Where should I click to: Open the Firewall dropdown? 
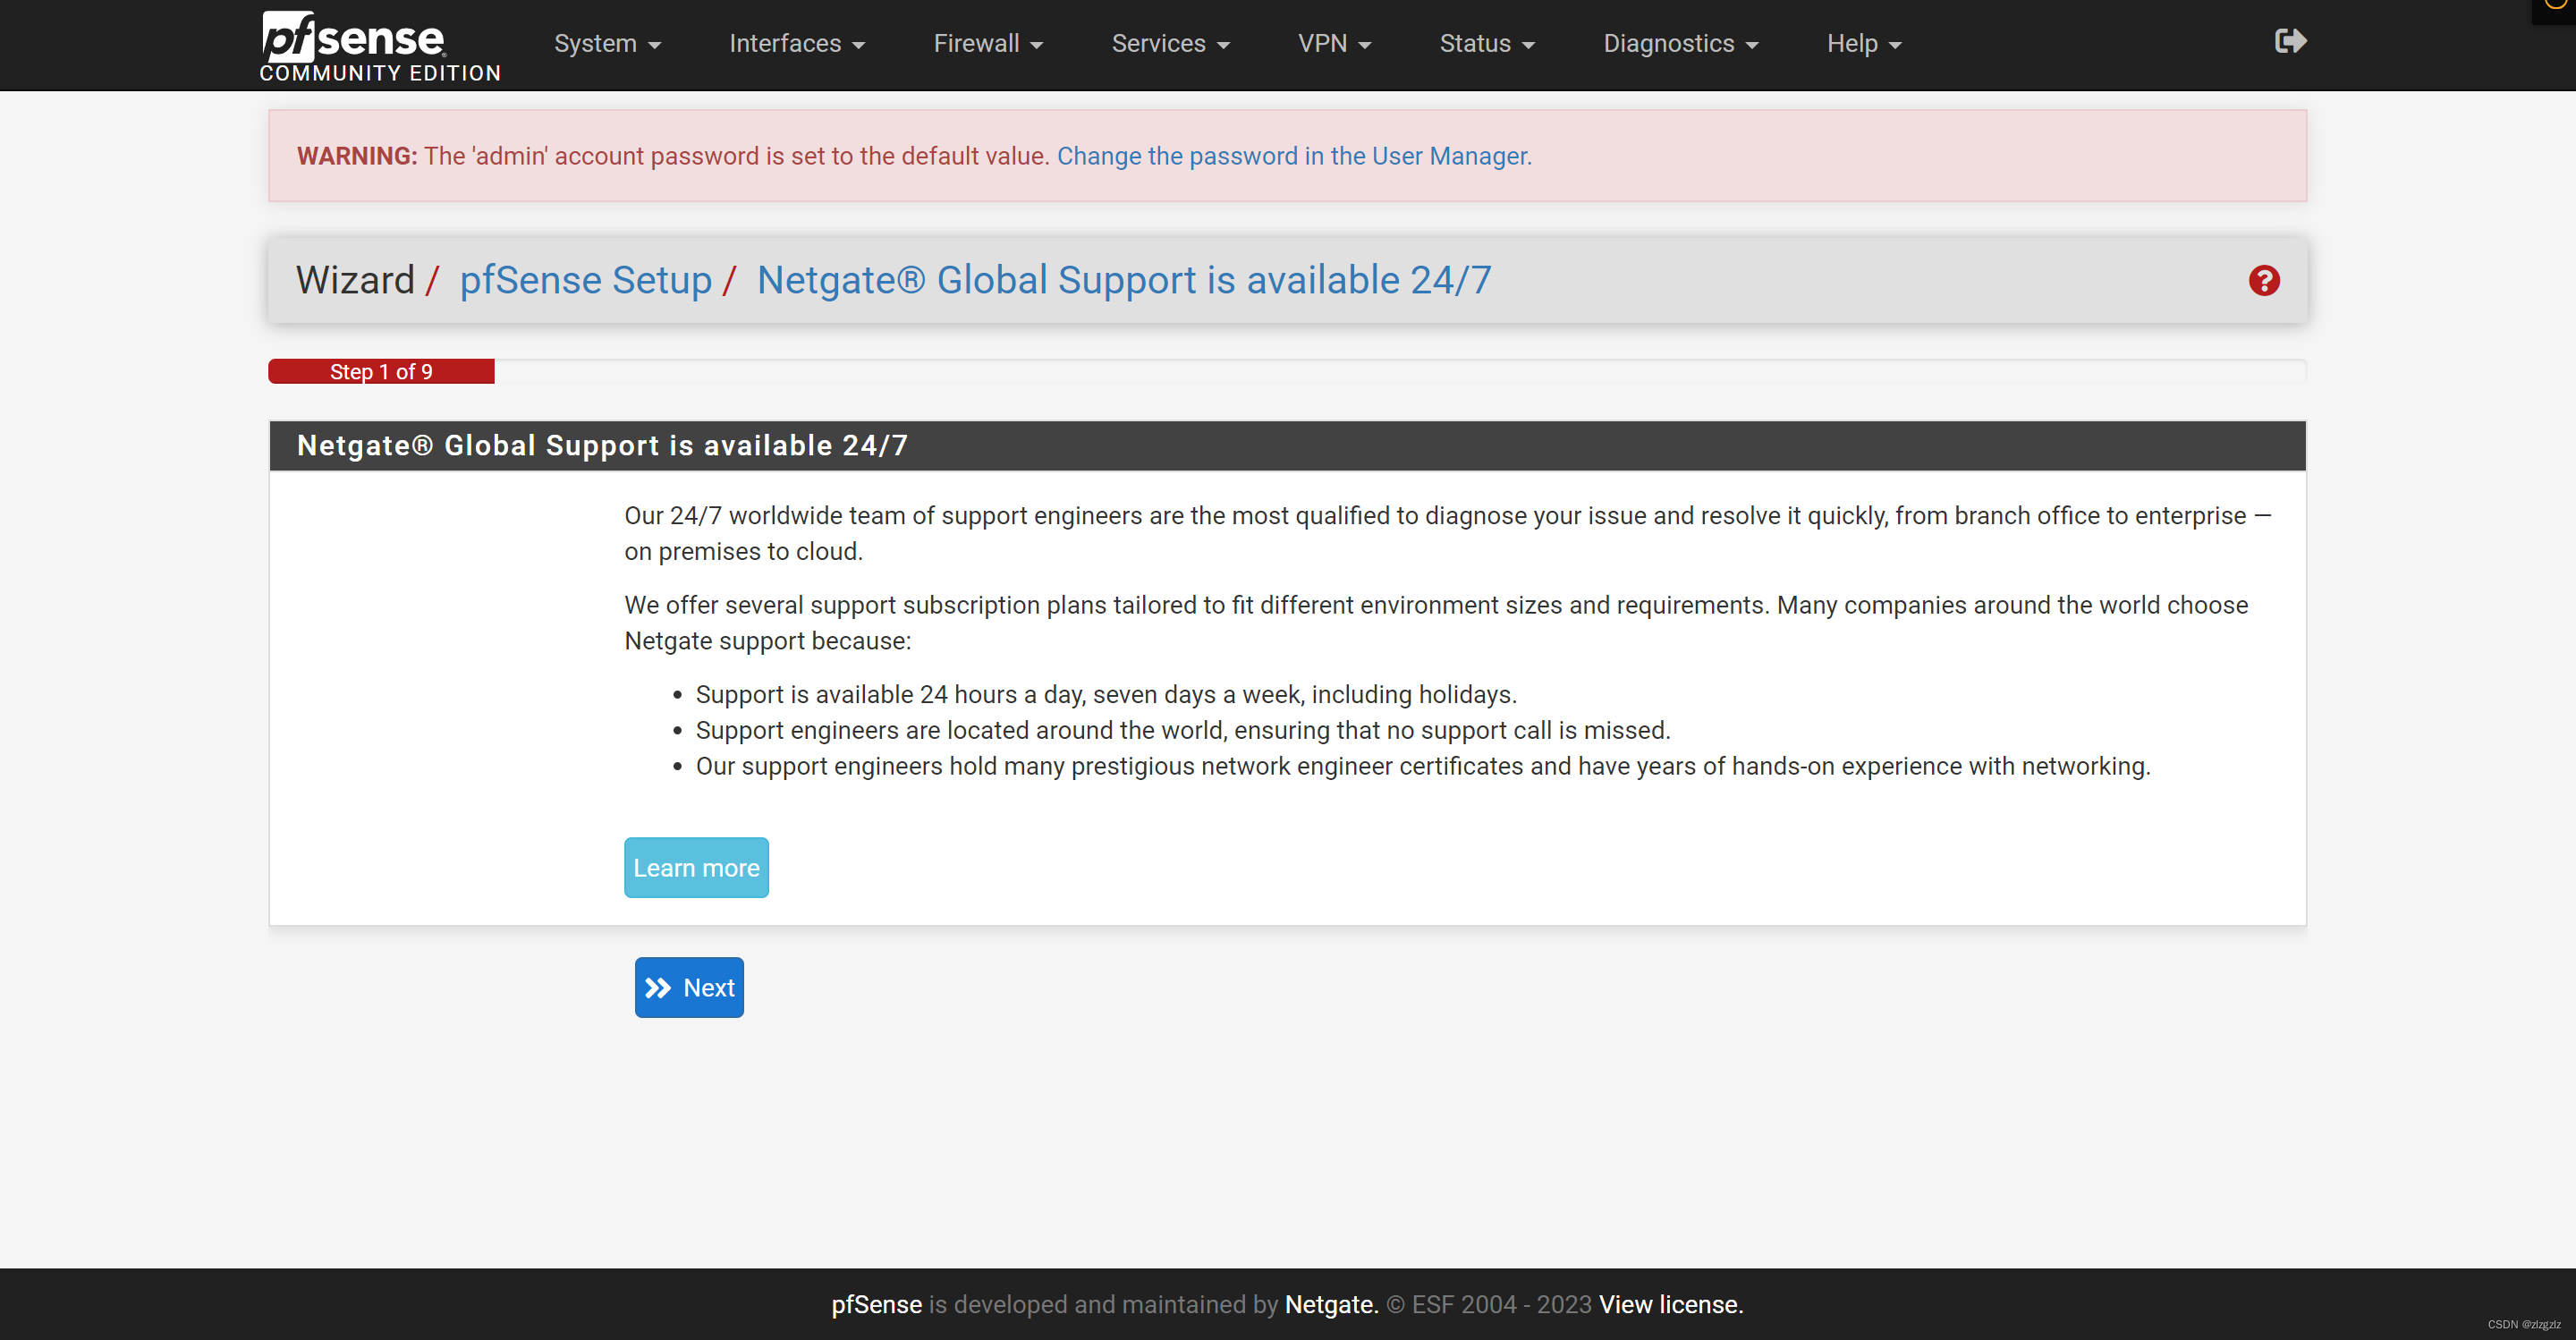click(987, 44)
